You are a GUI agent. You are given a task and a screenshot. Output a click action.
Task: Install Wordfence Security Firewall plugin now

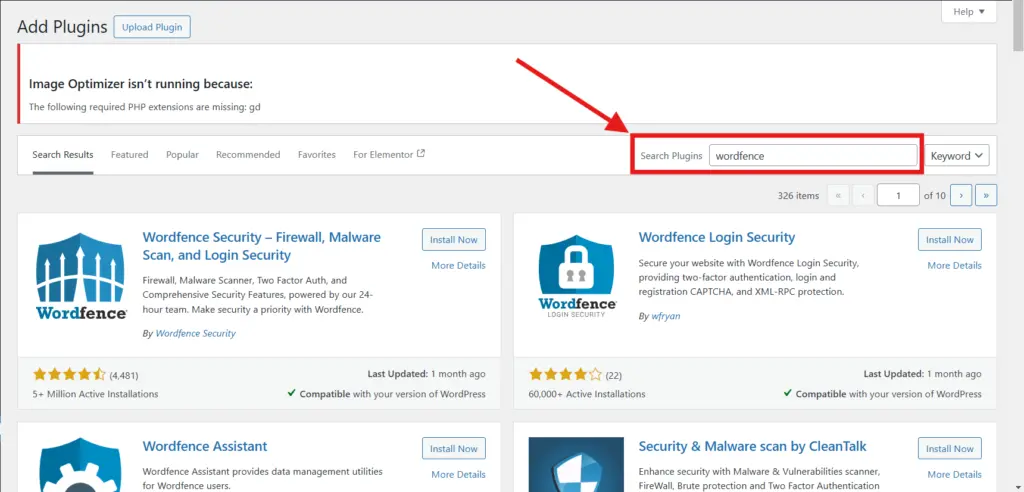(x=454, y=240)
